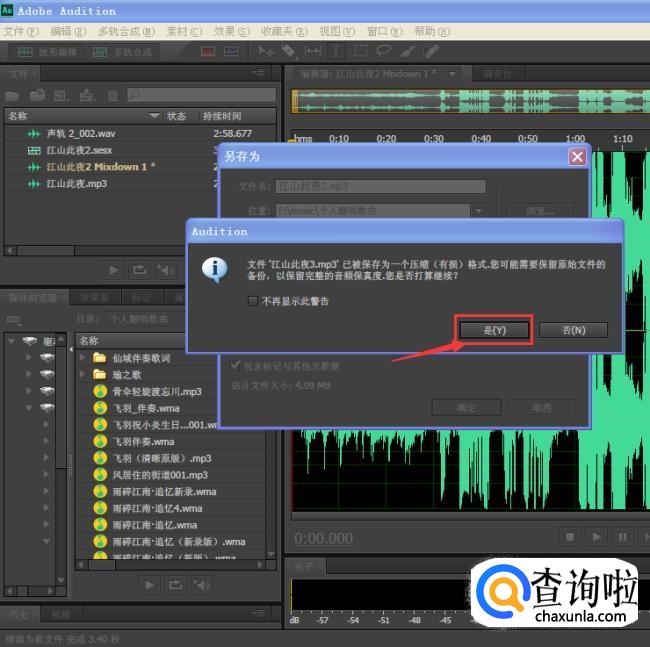Click the 是(Y) button to continue saving
The image size is (650, 647).
coord(493,330)
